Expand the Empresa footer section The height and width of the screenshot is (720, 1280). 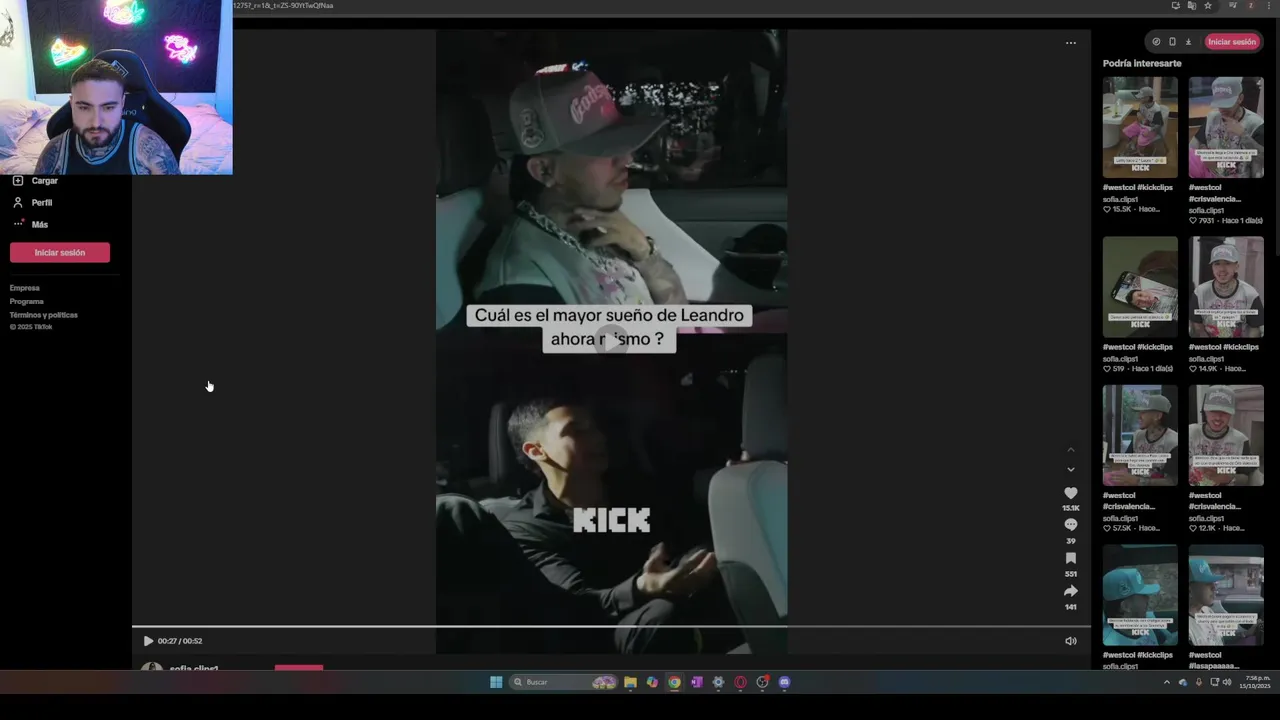click(x=25, y=288)
